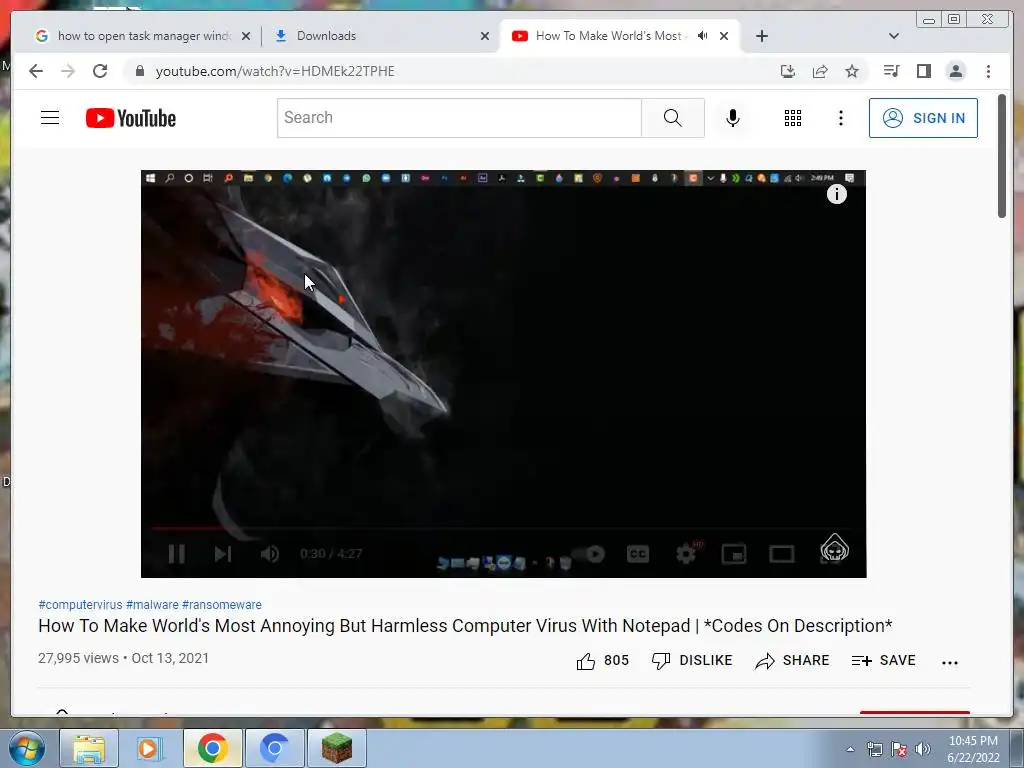
Task: View site information padlock icon
Action: pyautogui.click(x=139, y=71)
